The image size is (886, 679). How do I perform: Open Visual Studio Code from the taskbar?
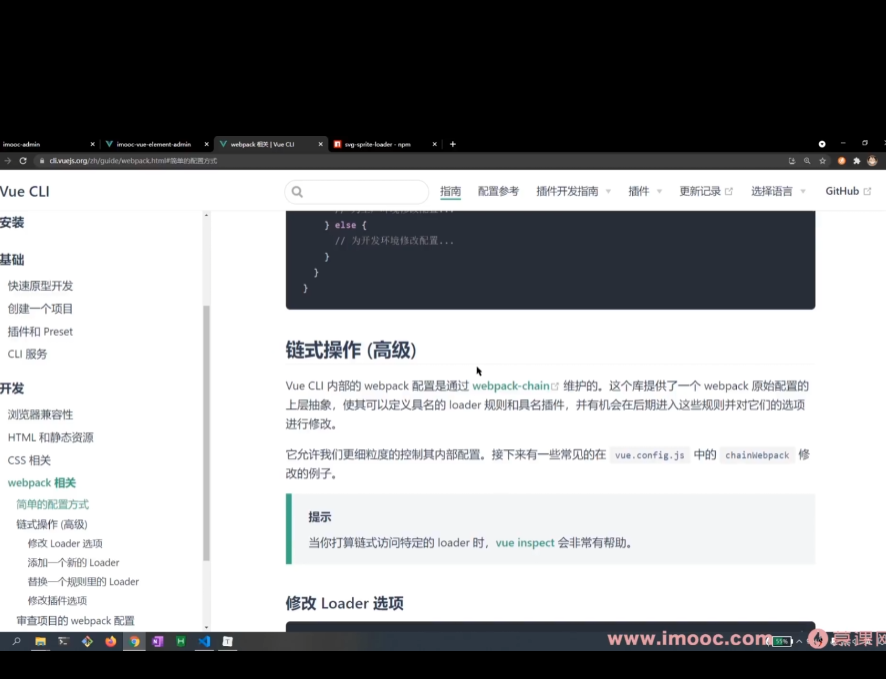[x=205, y=642]
